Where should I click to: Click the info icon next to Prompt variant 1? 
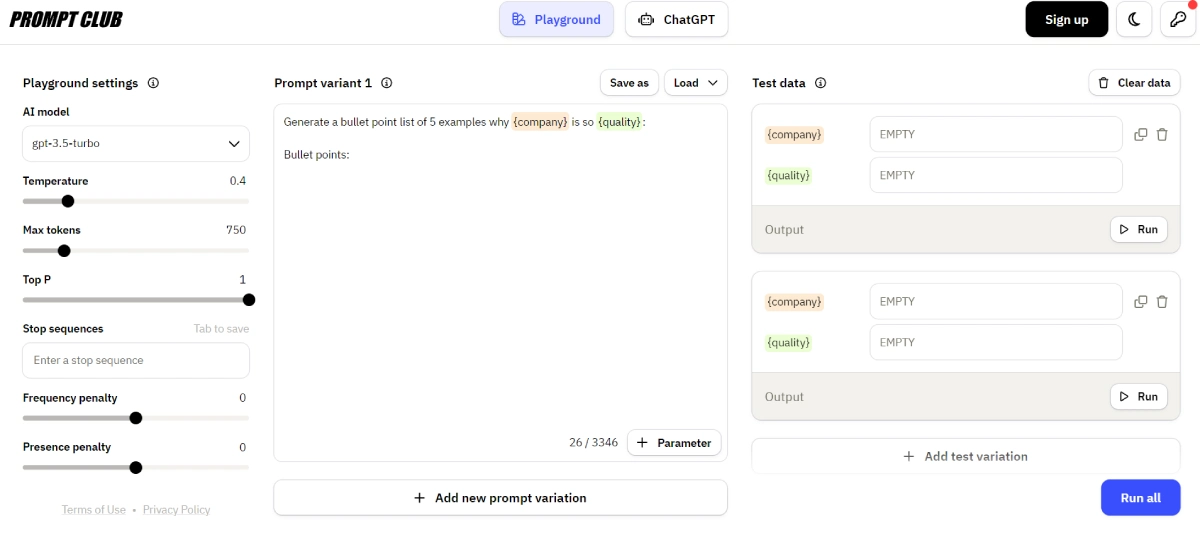click(387, 83)
